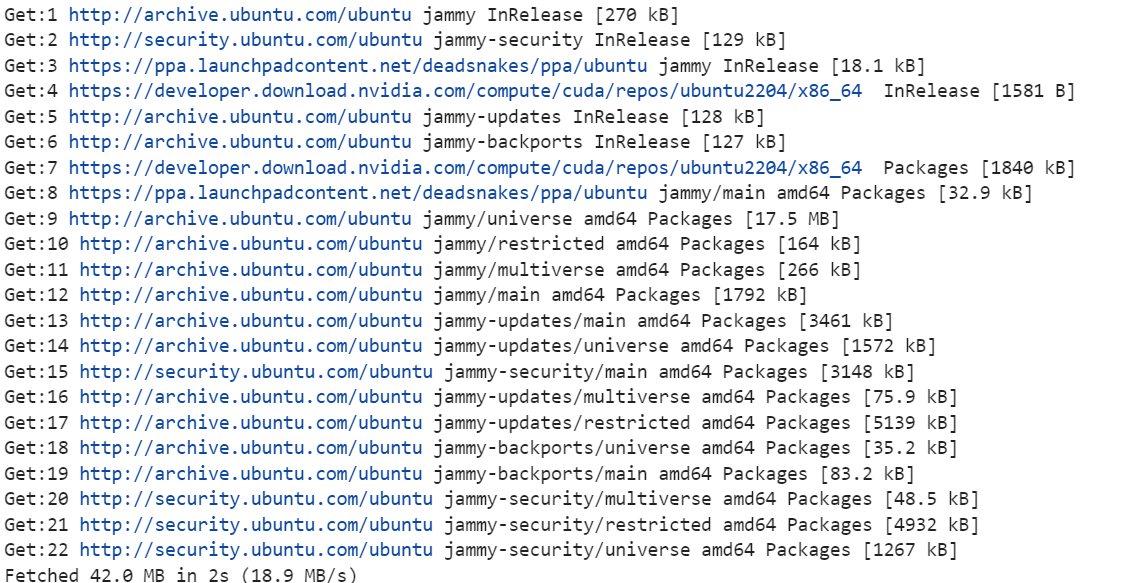Open the archive.ubuntu.com link on Get:14 line
Screen dimensions: 1132x583
pos(251,346)
